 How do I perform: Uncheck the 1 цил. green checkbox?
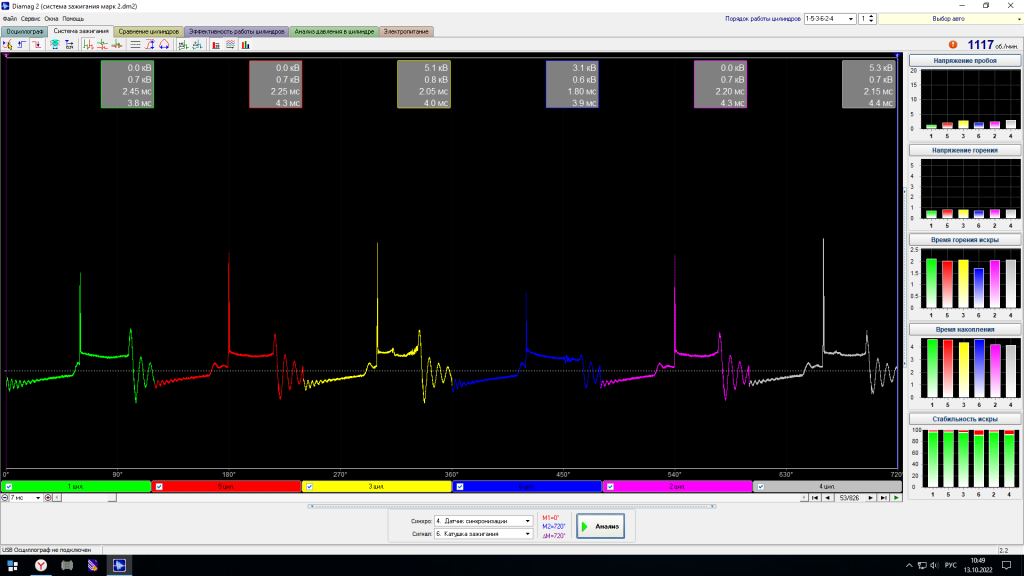[8, 487]
